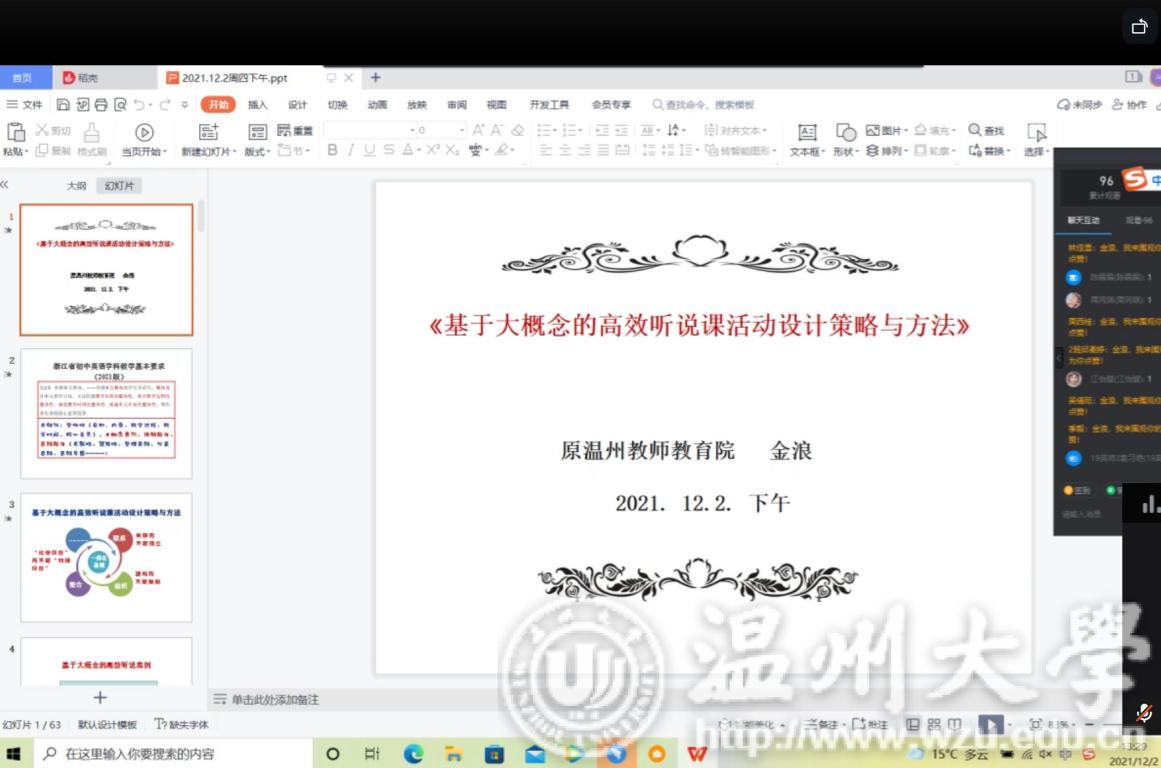Click the notes area to add notes
Screen dimensions: 1161x768
[x=275, y=699]
